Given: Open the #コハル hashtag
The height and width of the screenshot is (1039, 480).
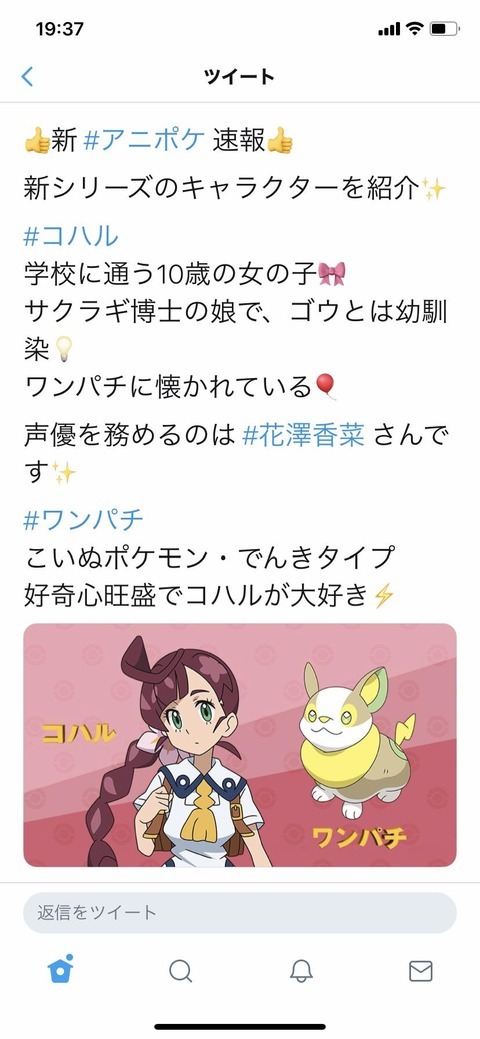Looking at the screenshot, I should click(71, 237).
